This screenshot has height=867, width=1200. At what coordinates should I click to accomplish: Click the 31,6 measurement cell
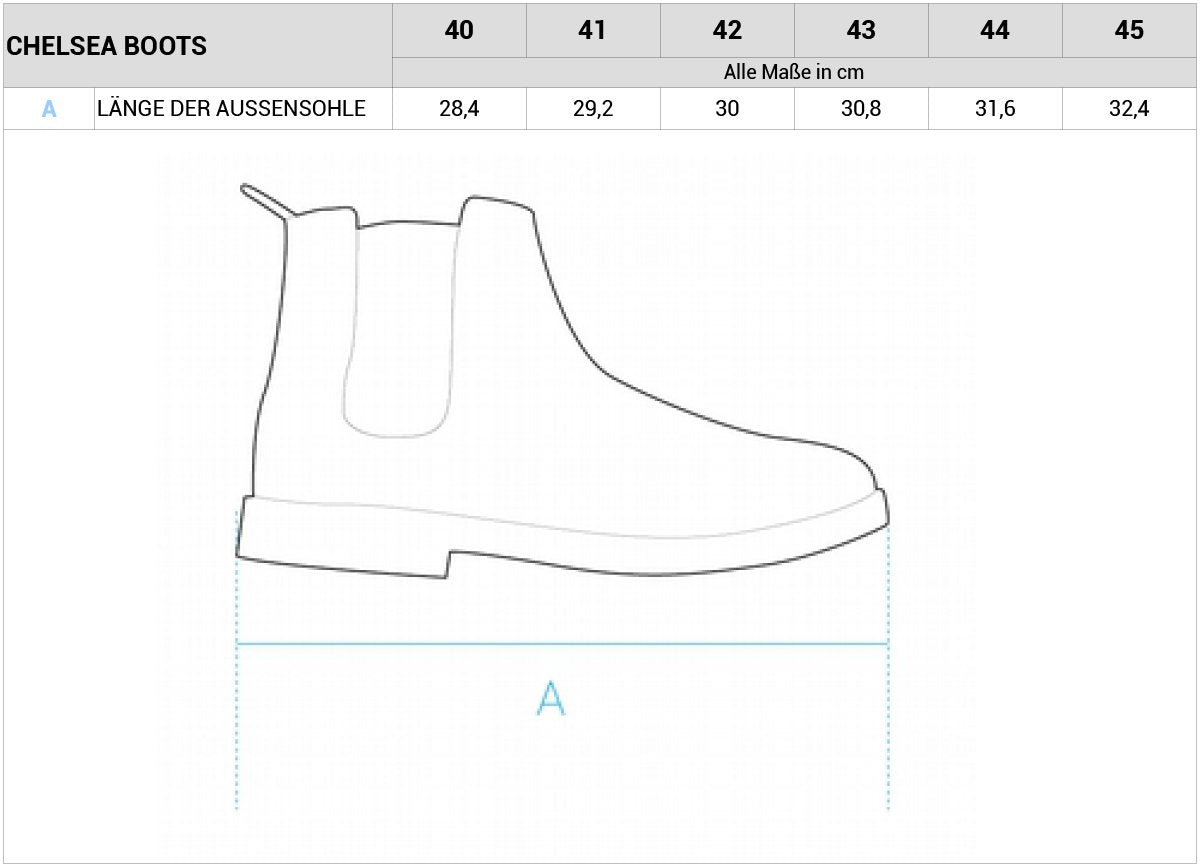(x=995, y=109)
